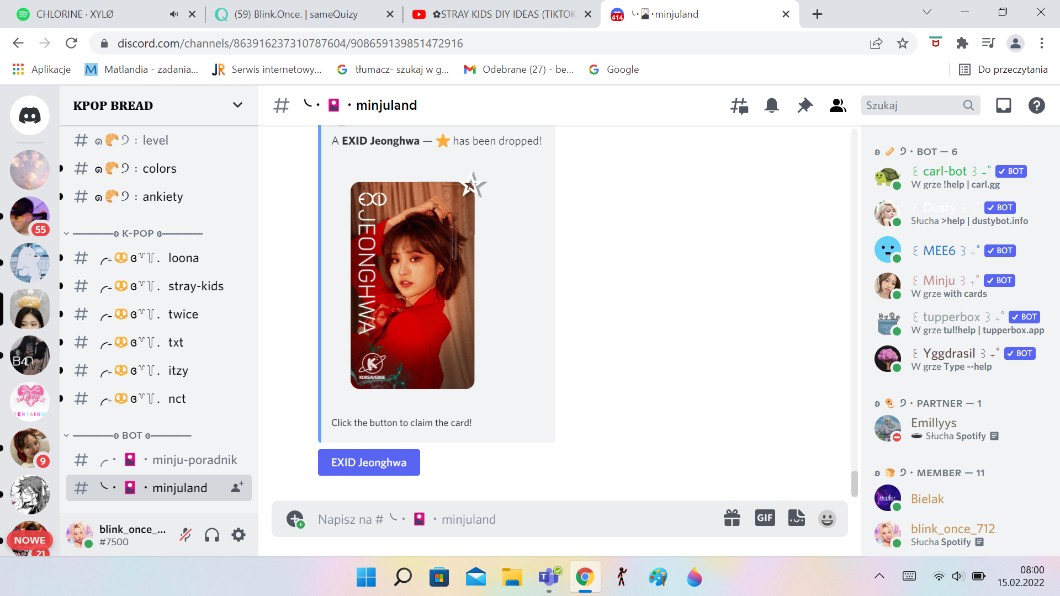Open the Discord inbox
The width and height of the screenshot is (1060, 596).
(1003, 105)
